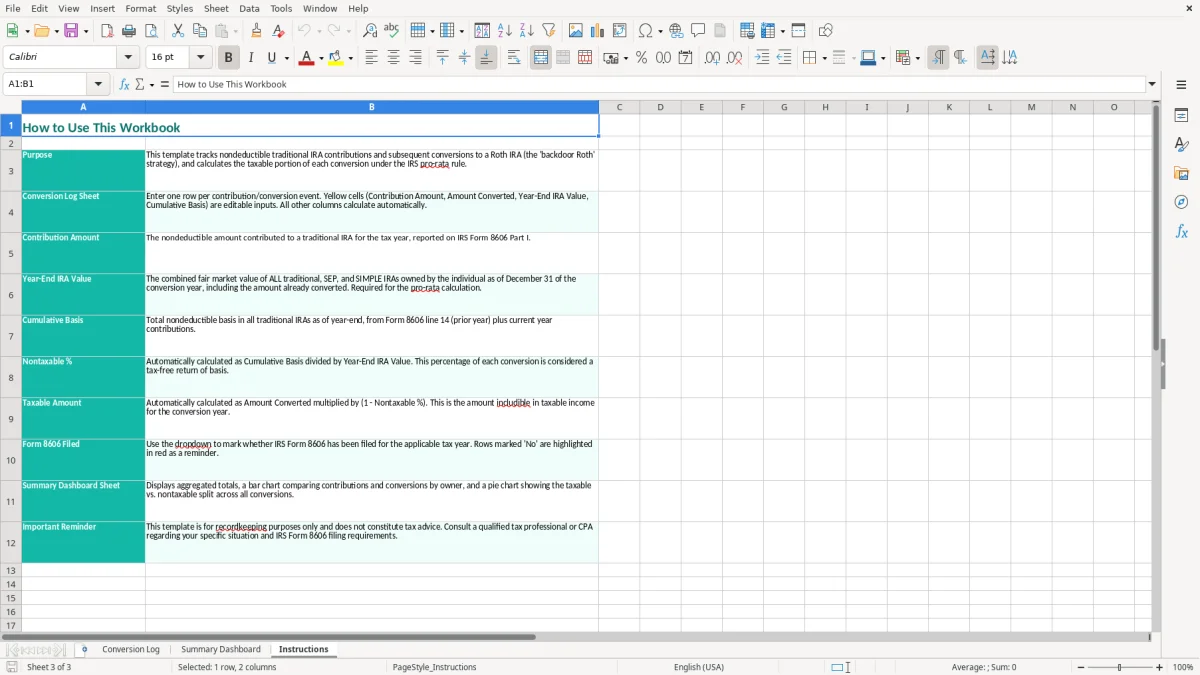Click the Copy icon
The height and width of the screenshot is (675, 1200).
coord(200,31)
